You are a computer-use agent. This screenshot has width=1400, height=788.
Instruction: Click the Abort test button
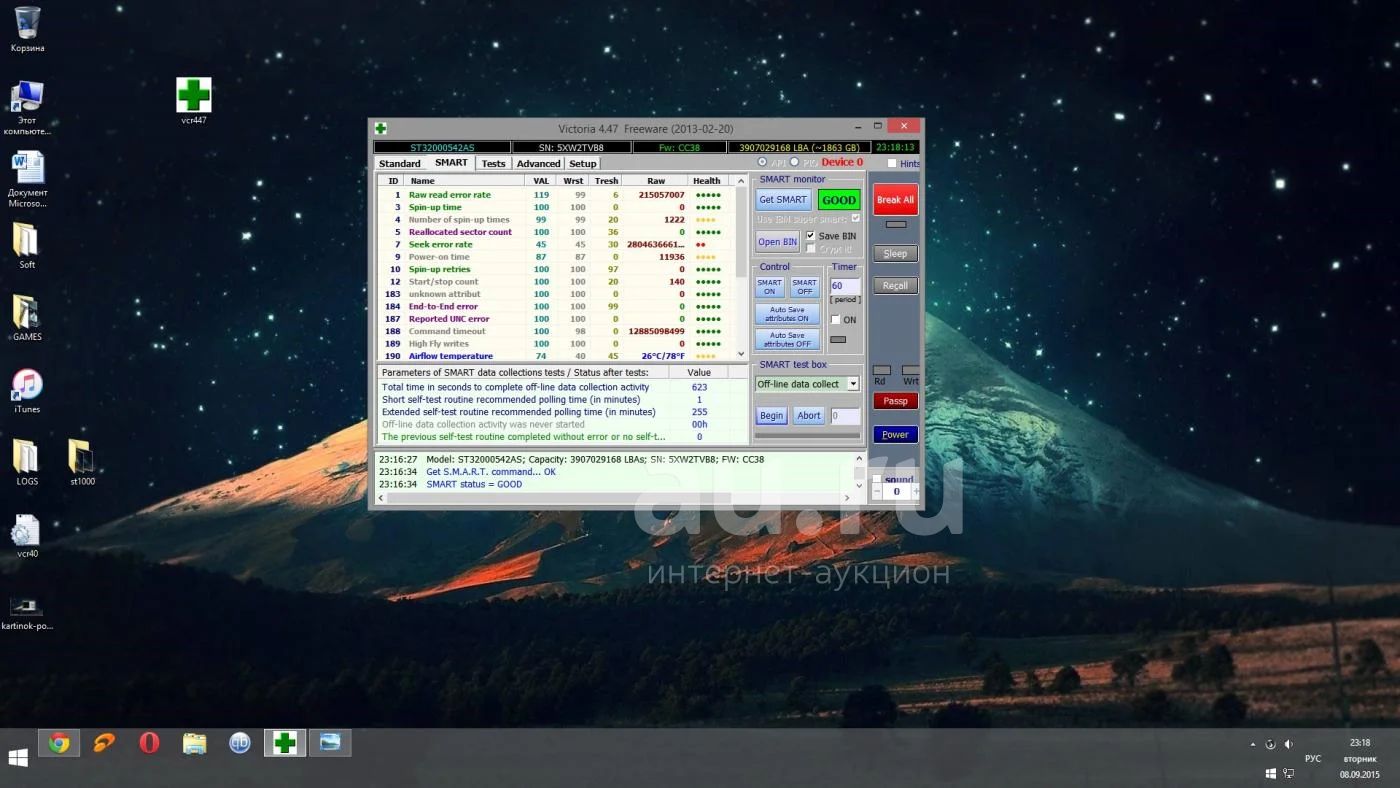click(809, 416)
